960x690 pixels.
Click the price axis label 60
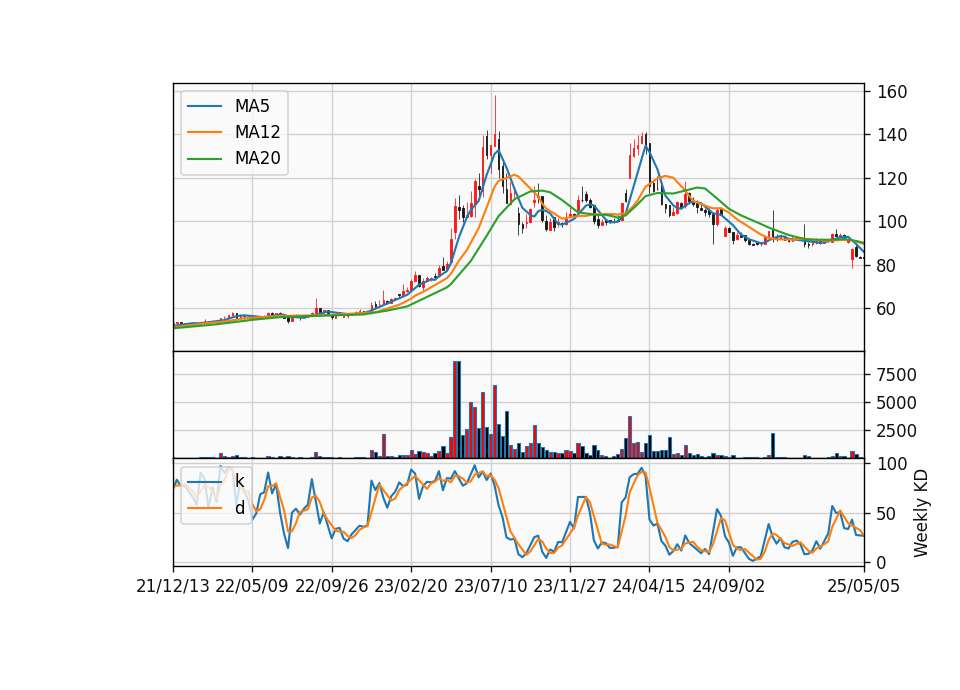pyautogui.click(x=887, y=309)
